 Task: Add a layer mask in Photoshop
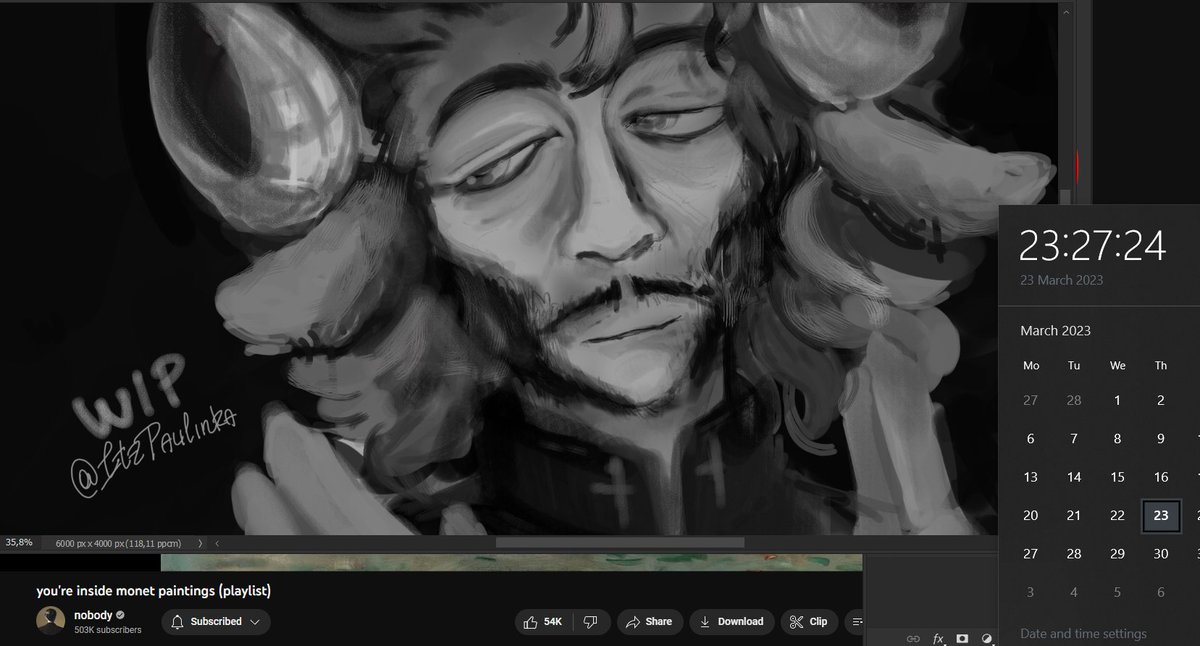point(962,638)
